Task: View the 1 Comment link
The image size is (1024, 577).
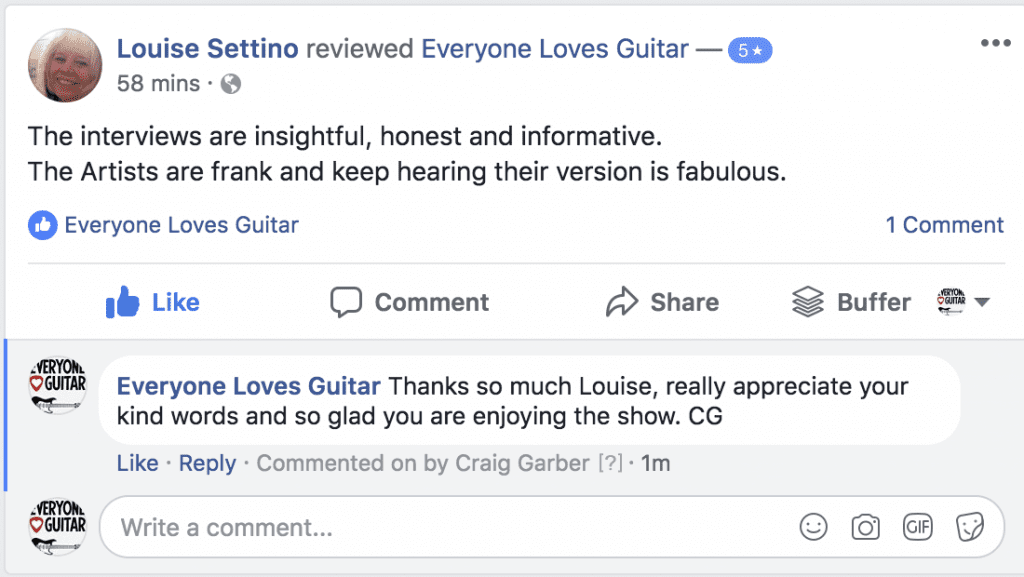Action: coord(944,225)
